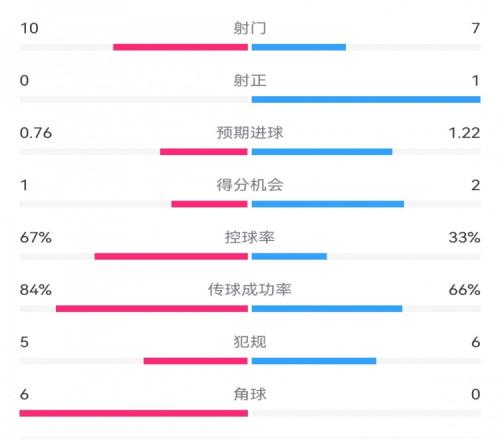Screen dimensions: 500x440
Task: Click the pink corner kicks bar
Action: pos(134,413)
